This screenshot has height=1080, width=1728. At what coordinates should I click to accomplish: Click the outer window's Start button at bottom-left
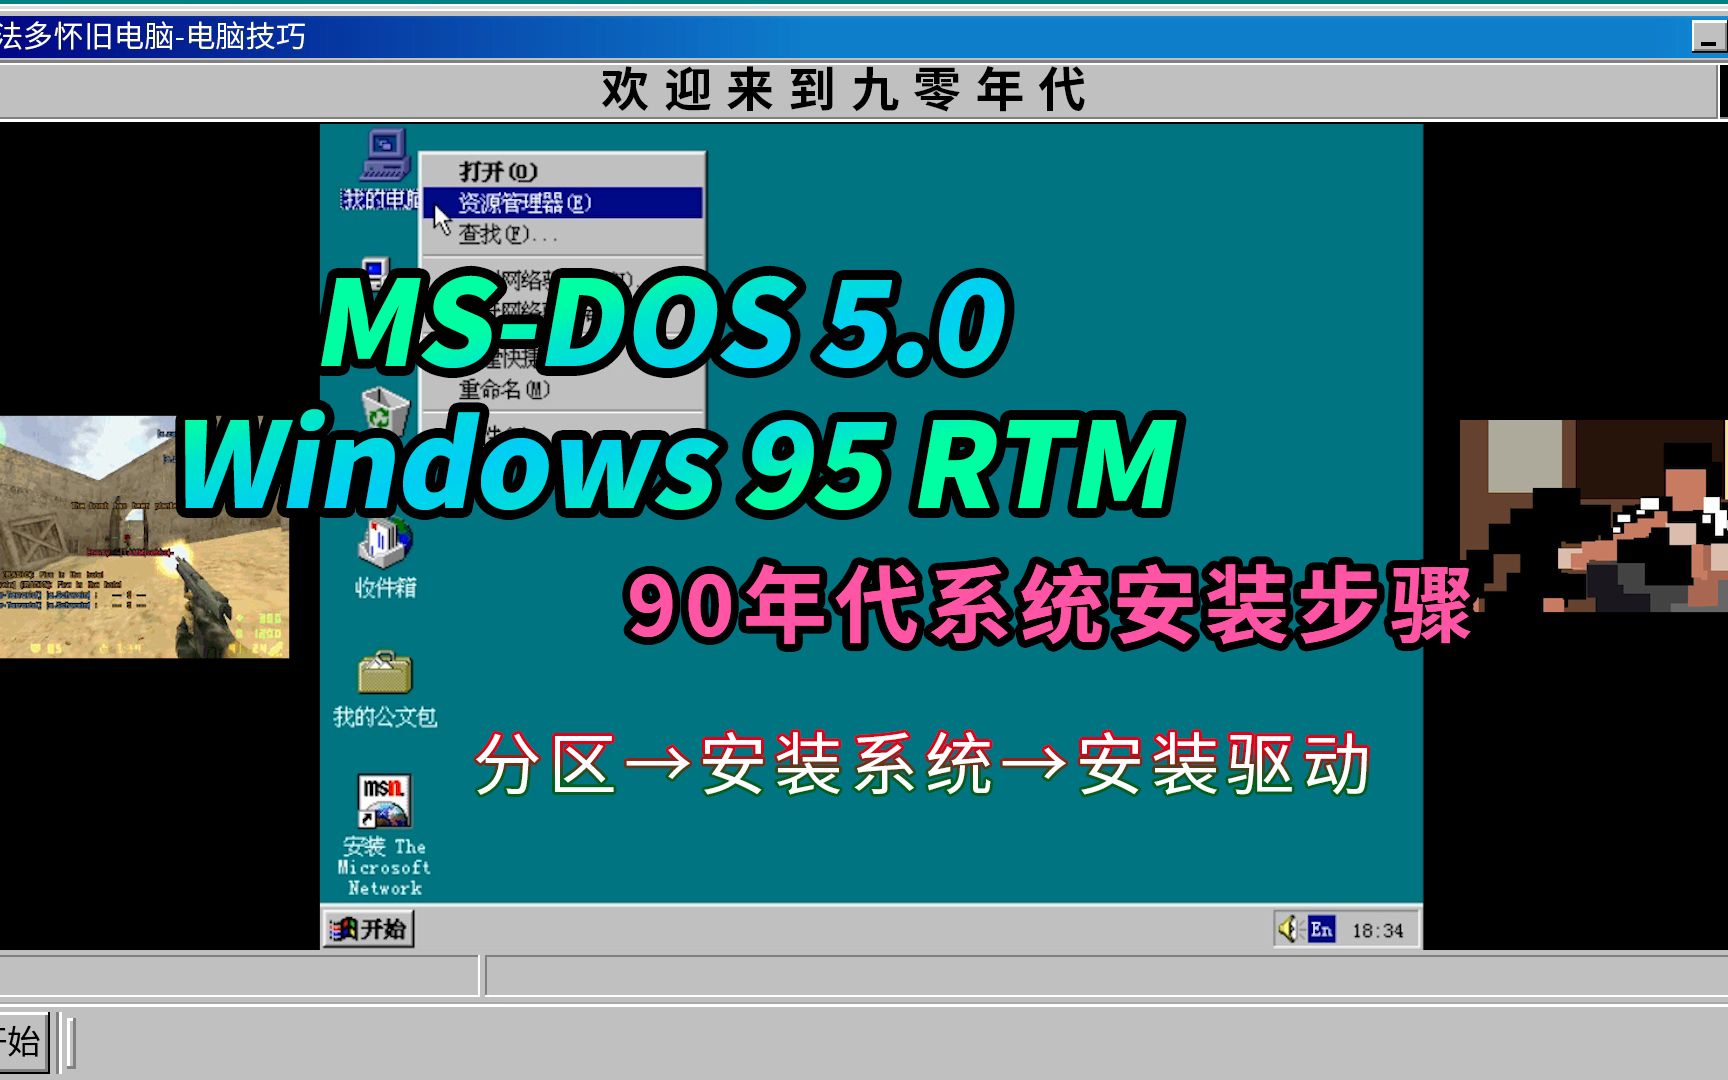click(x=22, y=1042)
